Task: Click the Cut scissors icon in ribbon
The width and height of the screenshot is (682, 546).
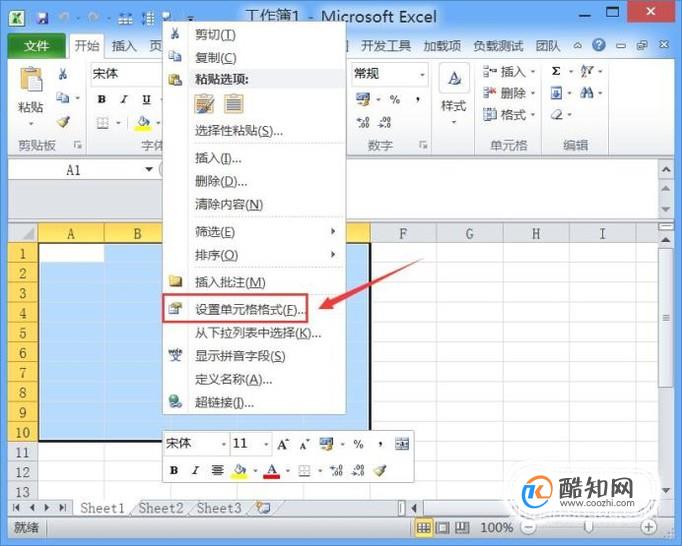Action: [x=63, y=74]
